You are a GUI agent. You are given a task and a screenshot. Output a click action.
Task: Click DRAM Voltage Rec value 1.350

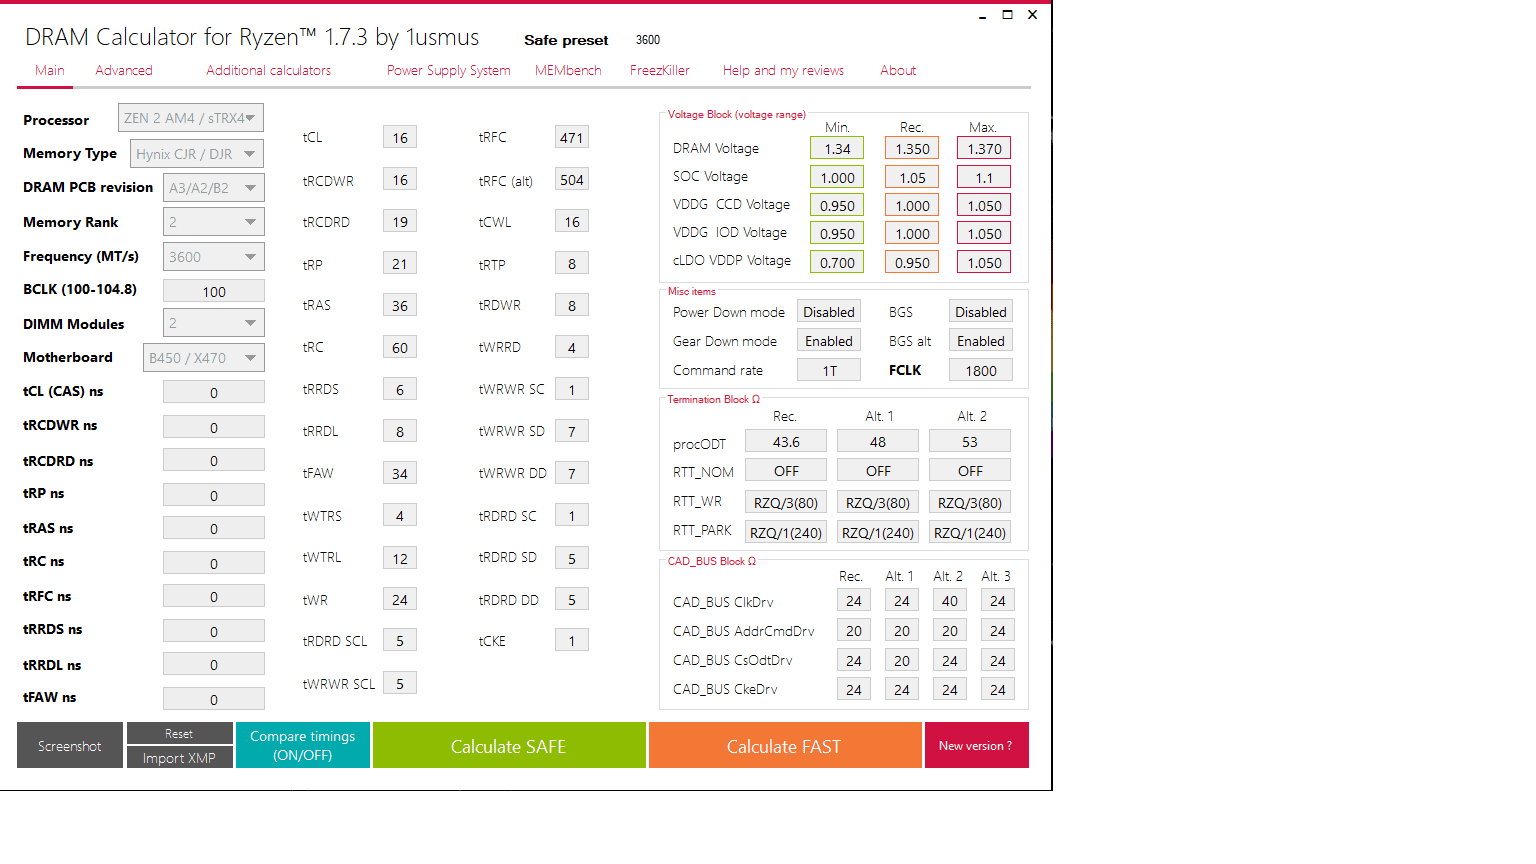pyautogui.click(x=912, y=148)
